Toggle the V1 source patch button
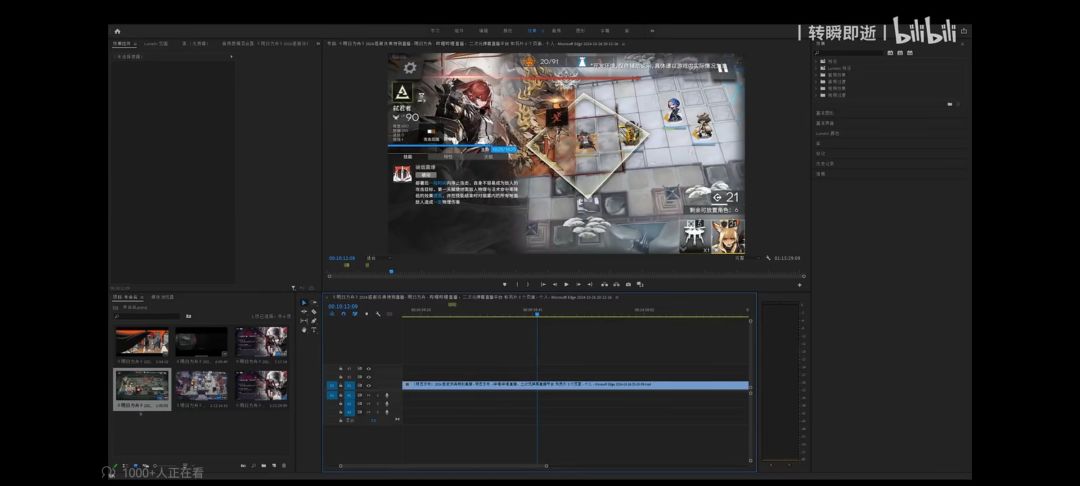The height and width of the screenshot is (486, 1080). click(x=331, y=385)
